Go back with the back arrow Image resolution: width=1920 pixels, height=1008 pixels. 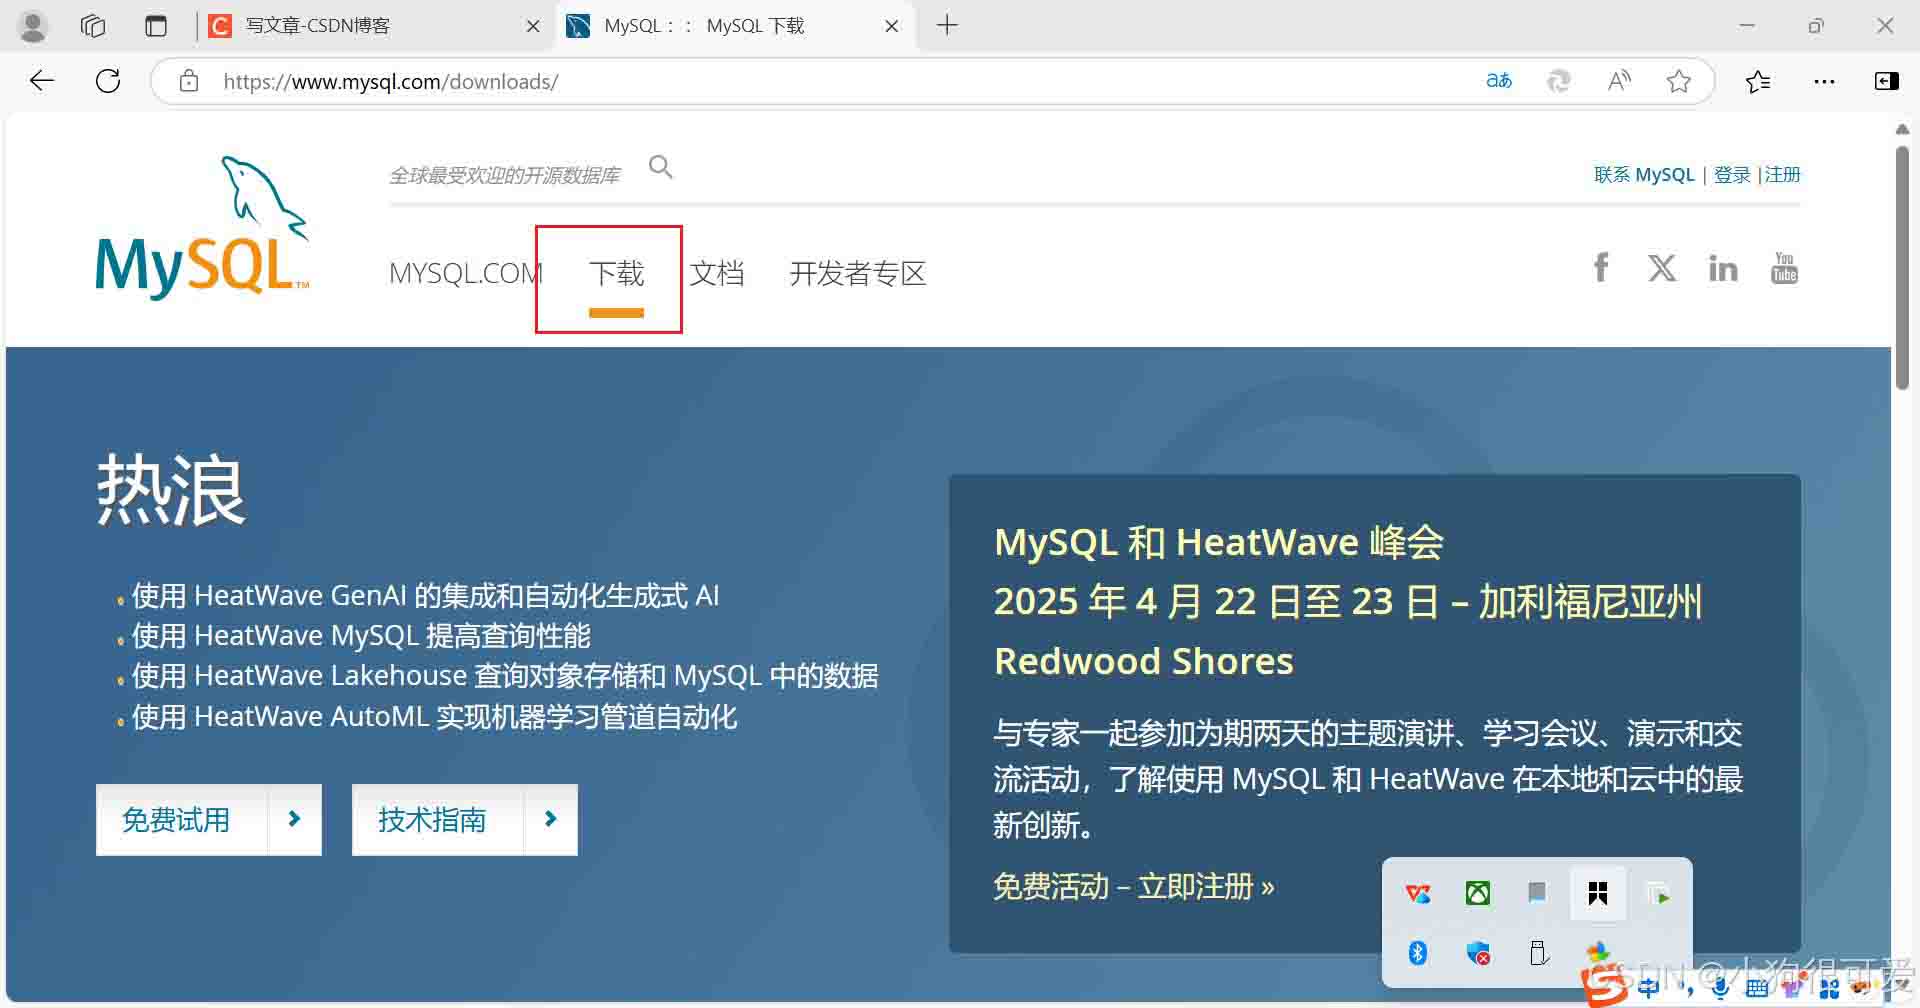pos(42,81)
